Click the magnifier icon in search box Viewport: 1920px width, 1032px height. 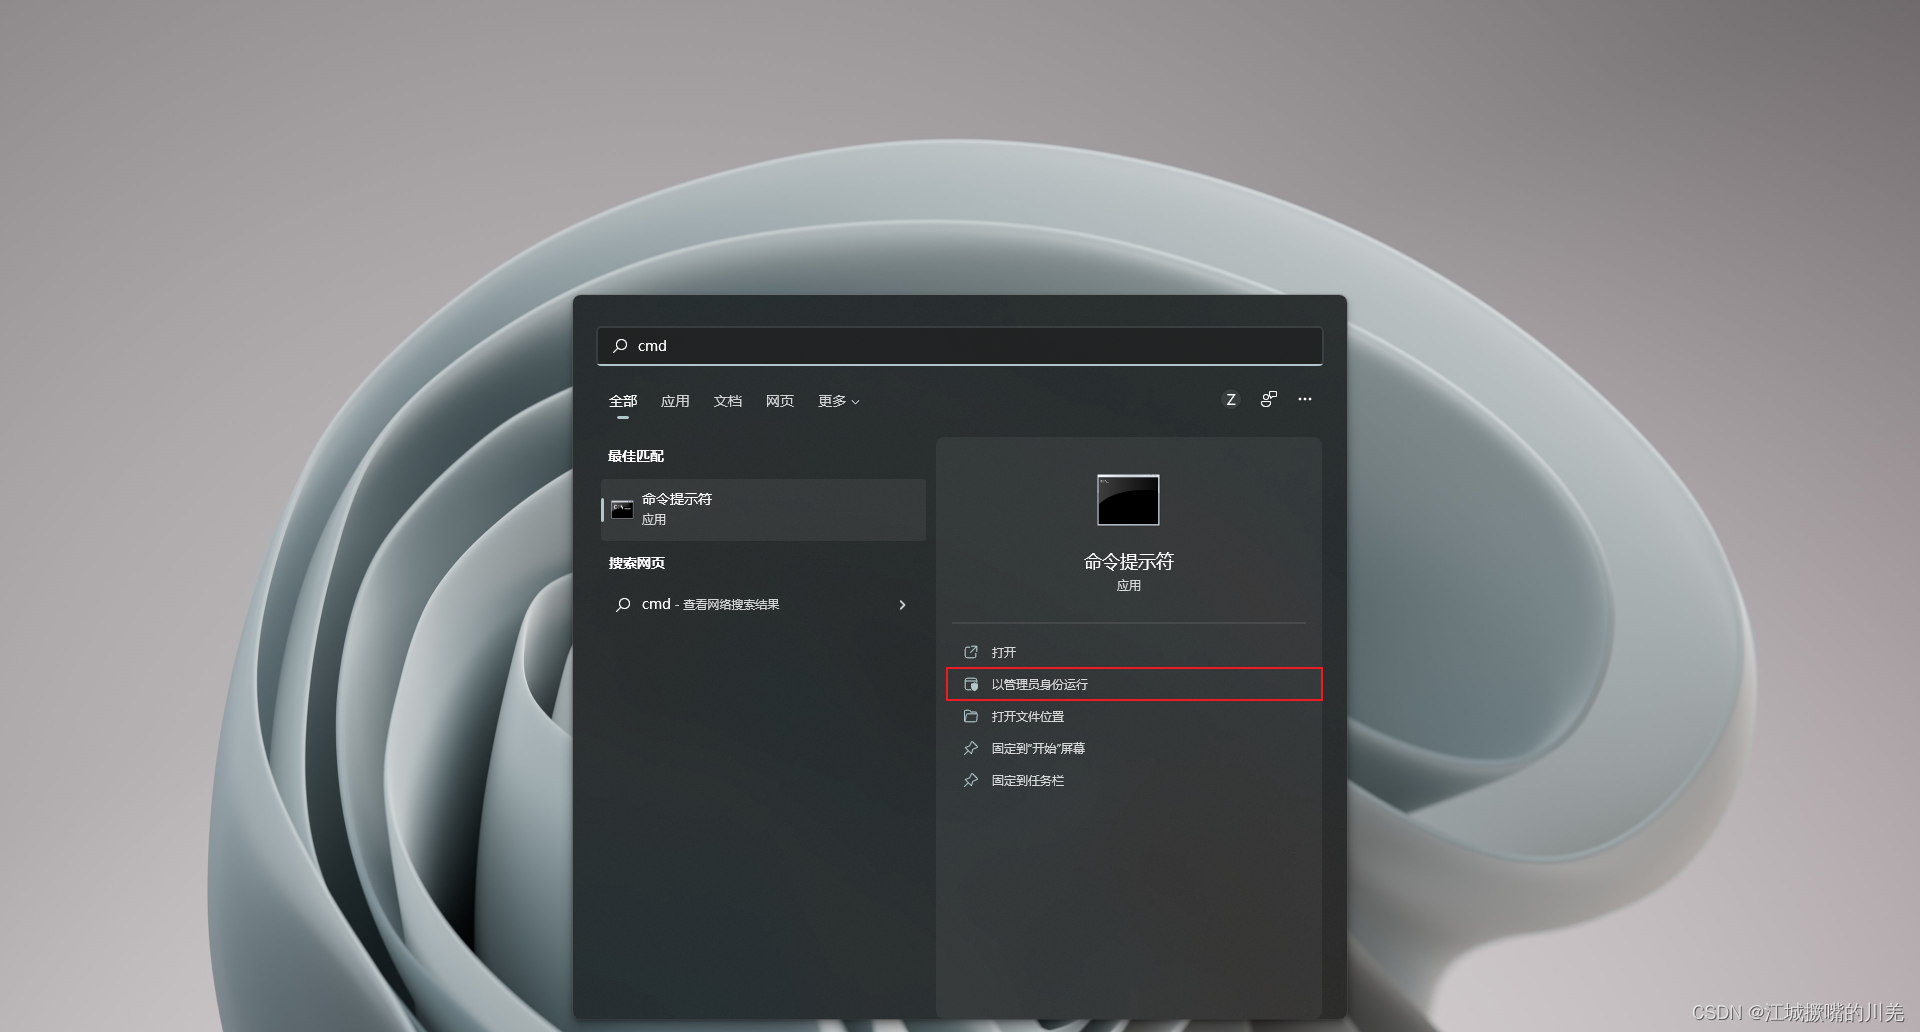tap(620, 346)
